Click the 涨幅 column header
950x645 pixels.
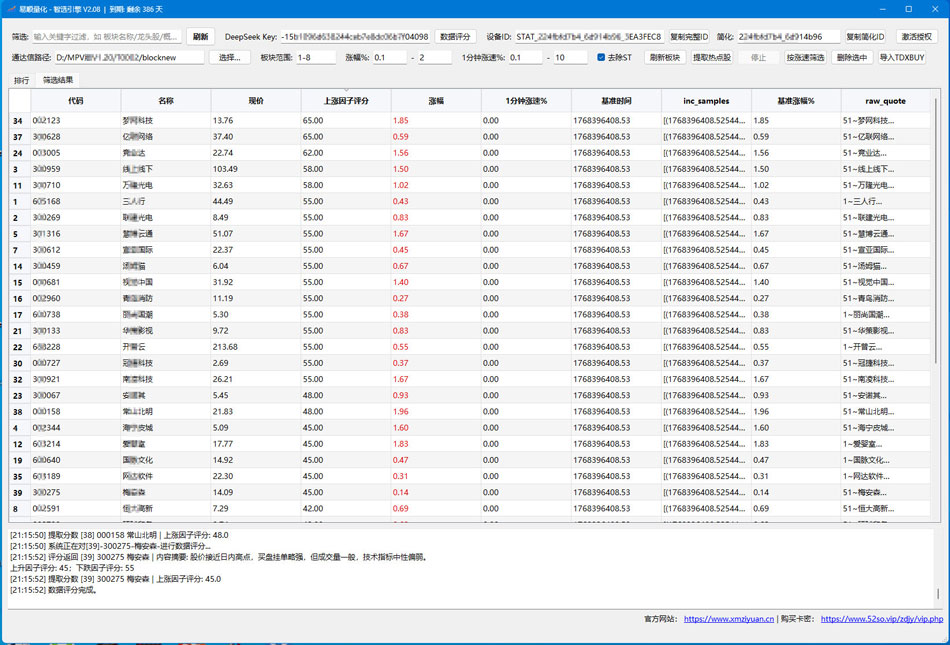tap(436, 101)
